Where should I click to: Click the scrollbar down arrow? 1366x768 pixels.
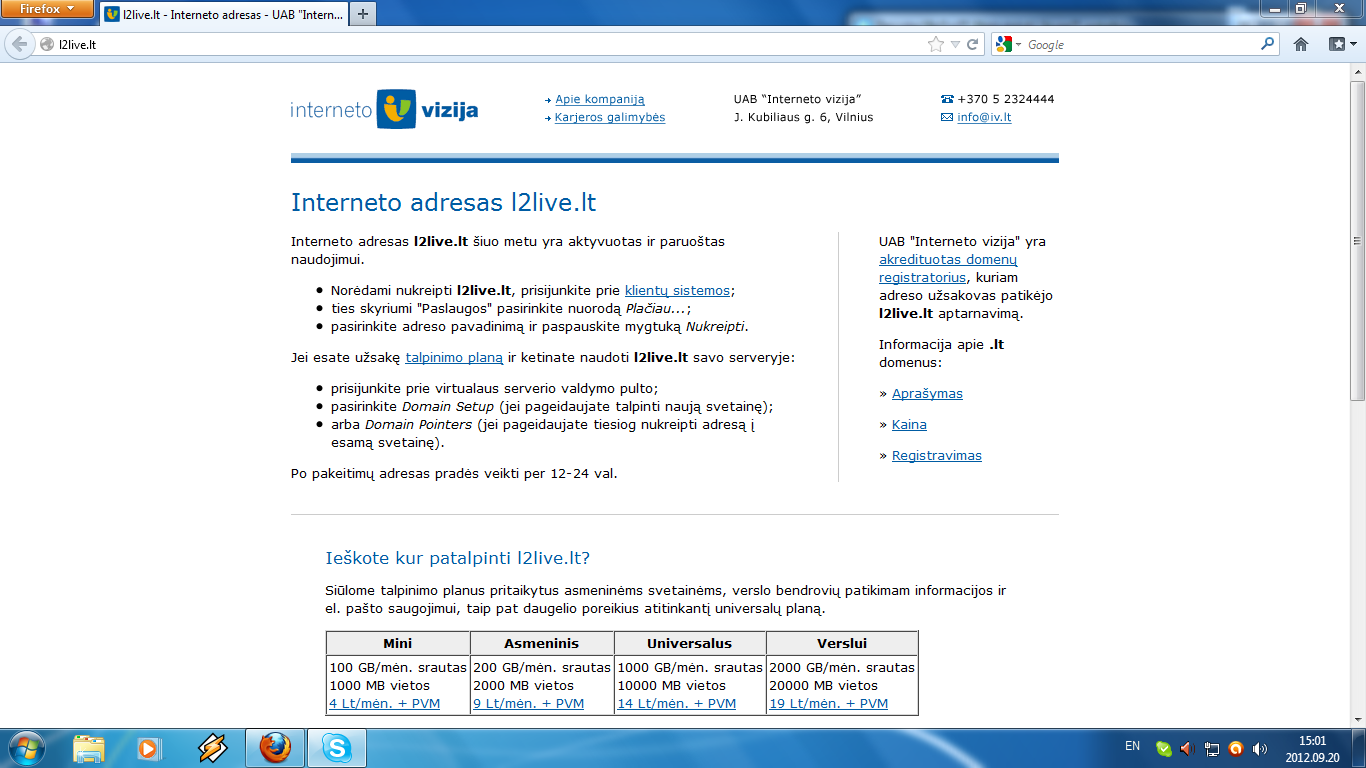click(1357, 720)
